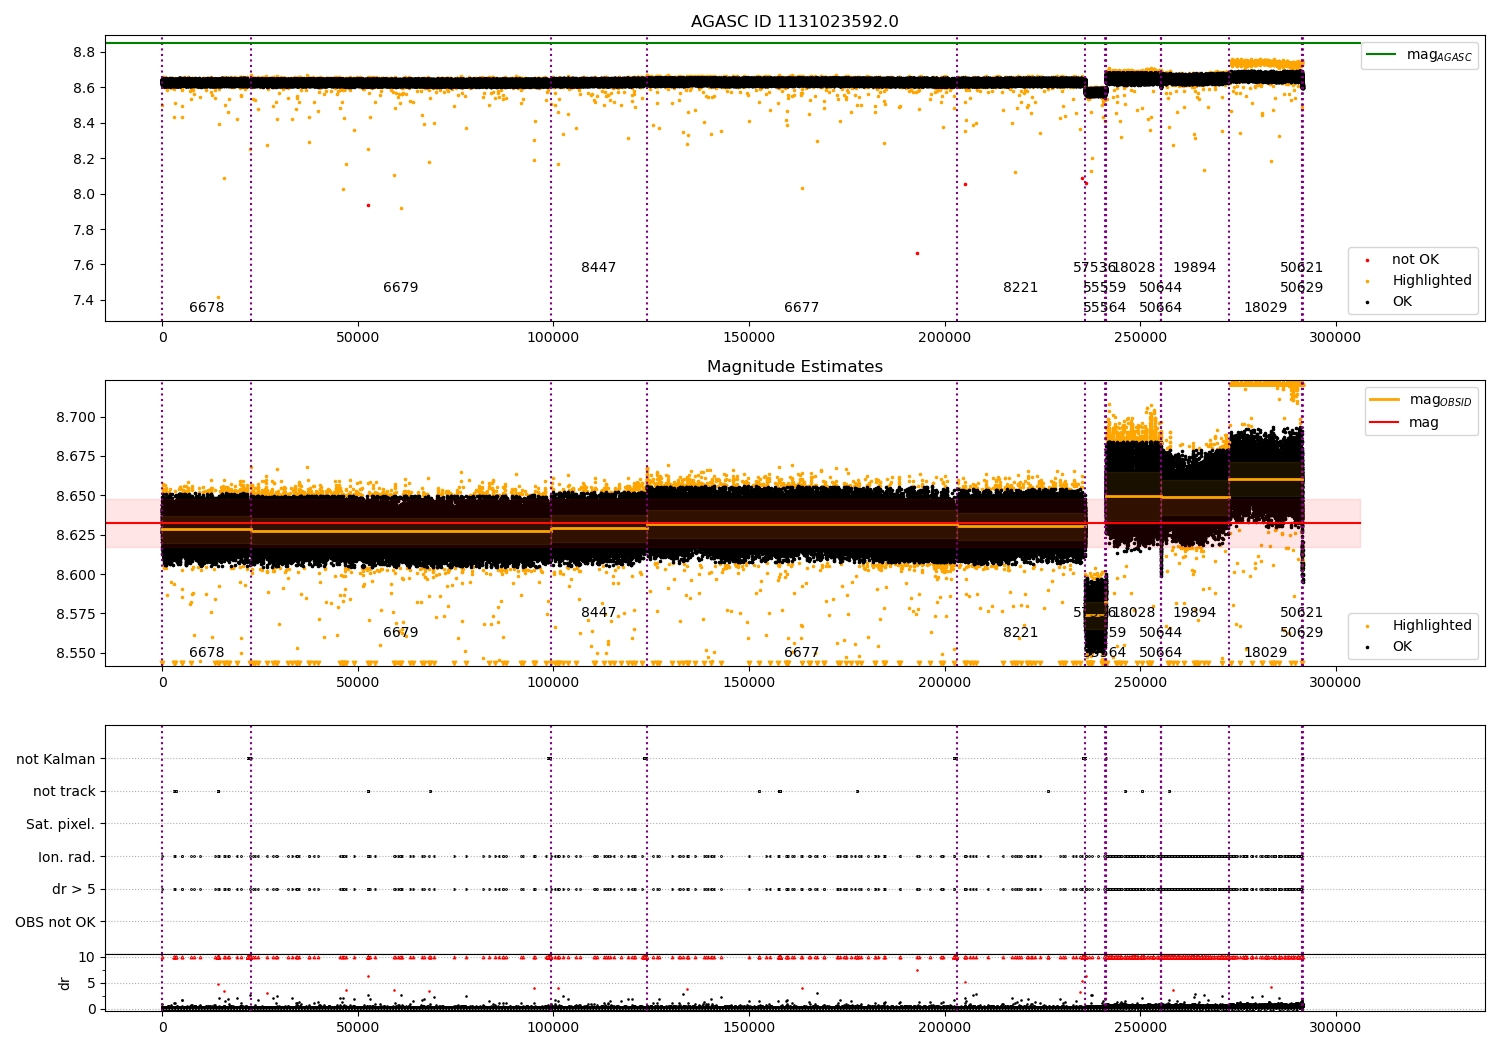This screenshot has height=1050, width=1500.
Task: Select the 'OBS not OK' row label
Action: coord(56,922)
